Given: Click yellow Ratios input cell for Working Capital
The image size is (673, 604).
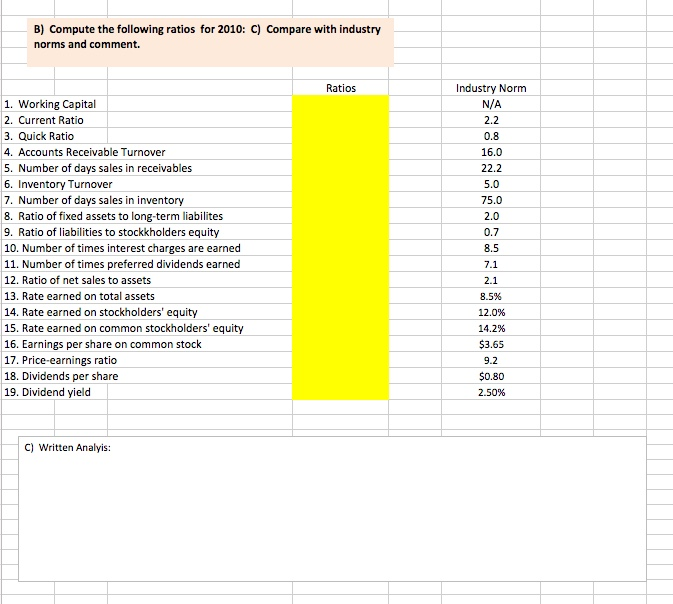Looking at the screenshot, I should tap(341, 104).
